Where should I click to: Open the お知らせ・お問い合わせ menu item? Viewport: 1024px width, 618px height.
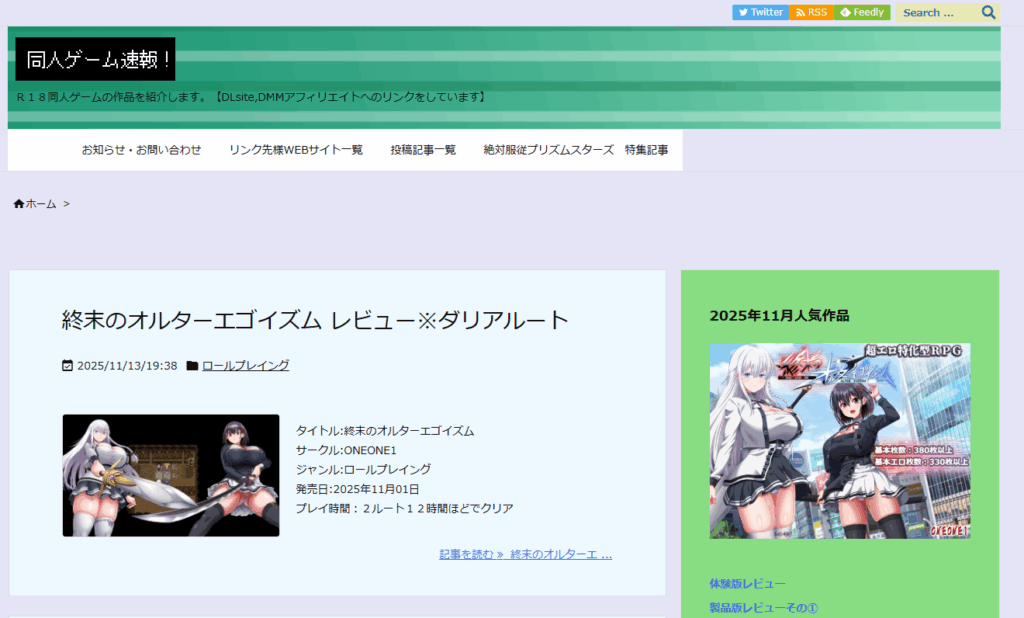click(x=141, y=149)
